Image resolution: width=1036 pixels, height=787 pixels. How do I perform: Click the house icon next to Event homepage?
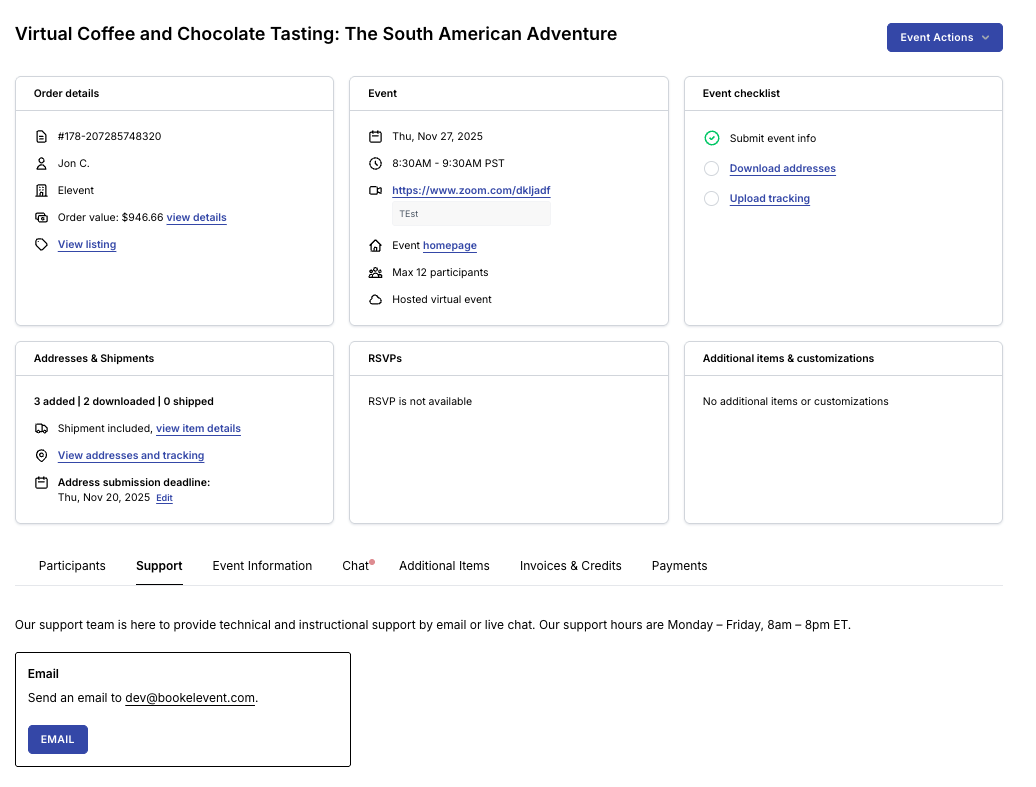pyautogui.click(x=375, y=245)
